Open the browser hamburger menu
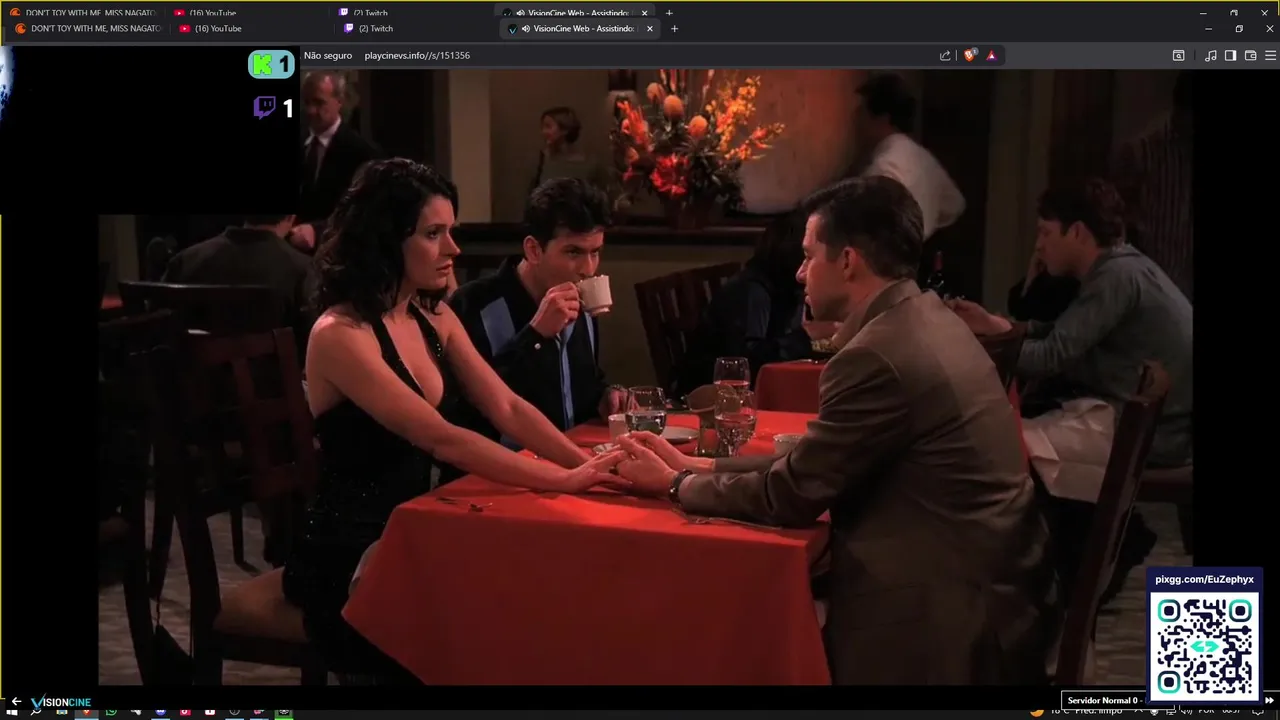The height and width of the screenshot is (720, 1280). [x=1269, y=56]
